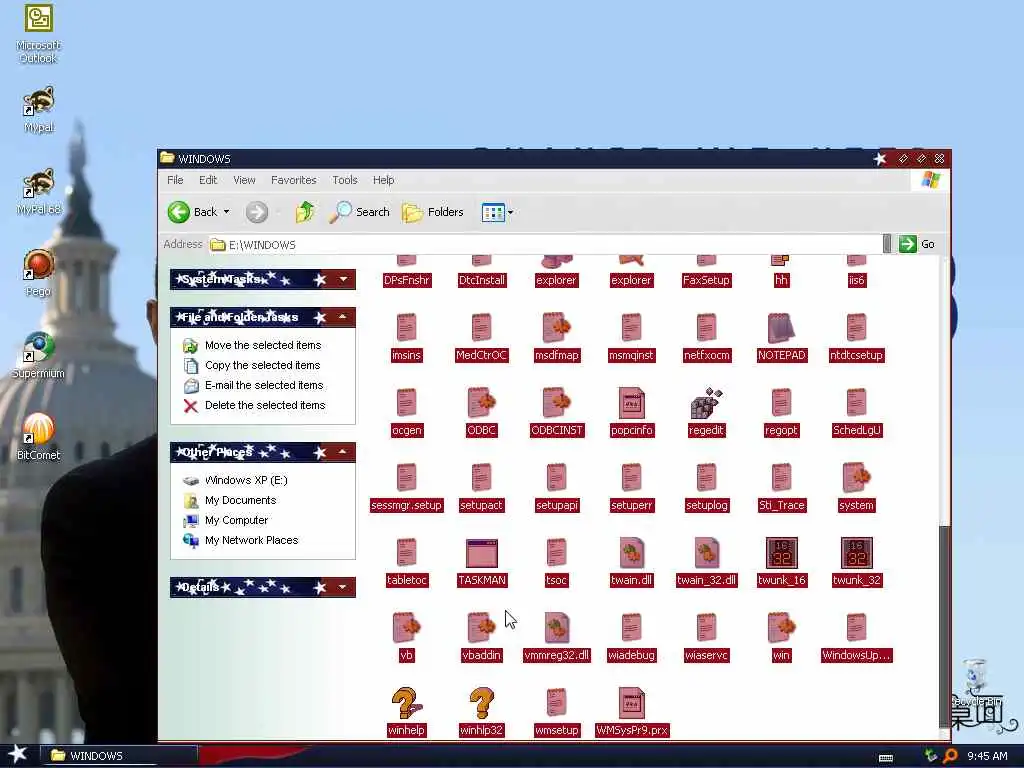
Task: Click the Start star button
Action: 18,756
